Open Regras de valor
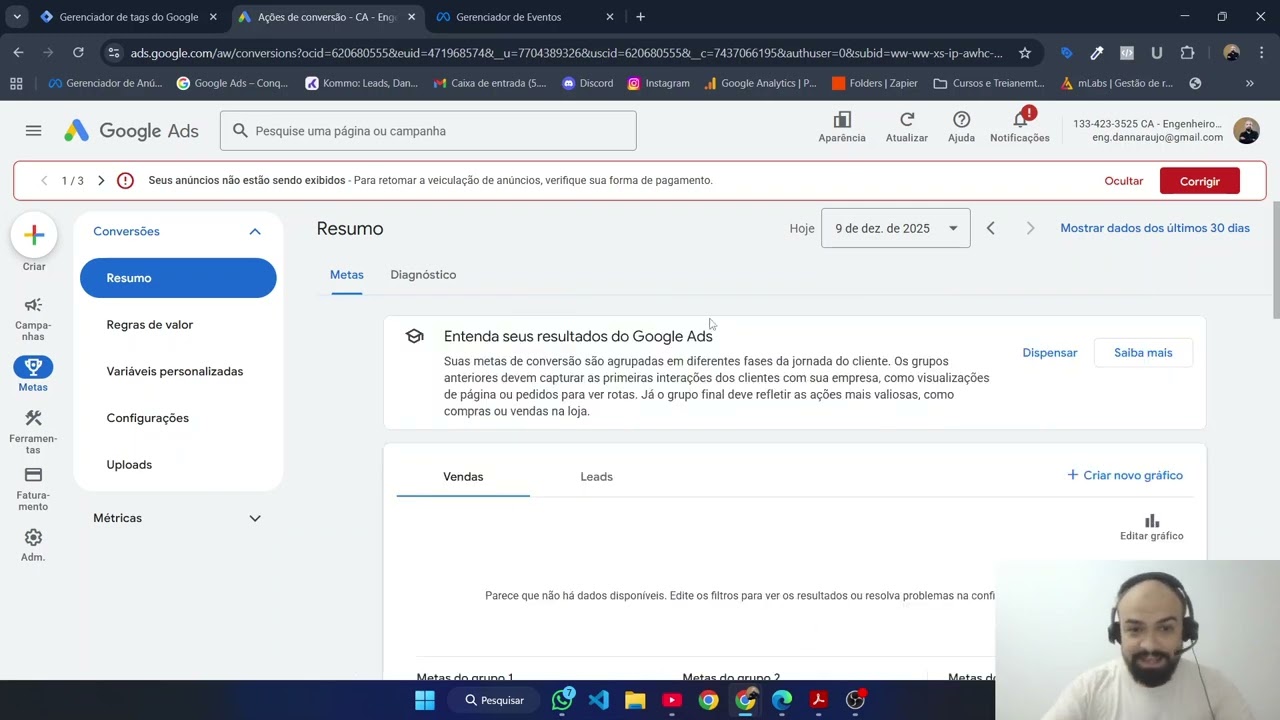This screenshot has height=720, width=1280. coord(150,325)
